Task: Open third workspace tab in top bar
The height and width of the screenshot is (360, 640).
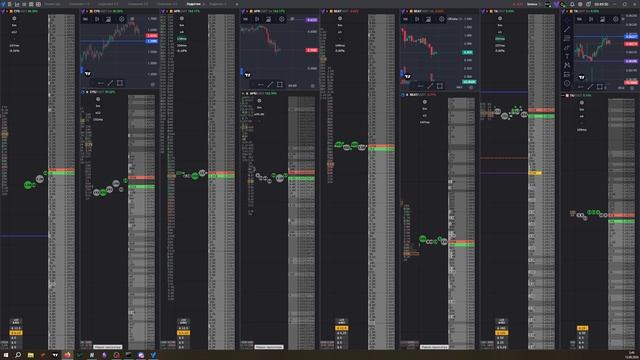Action: (x=108, y=4)
